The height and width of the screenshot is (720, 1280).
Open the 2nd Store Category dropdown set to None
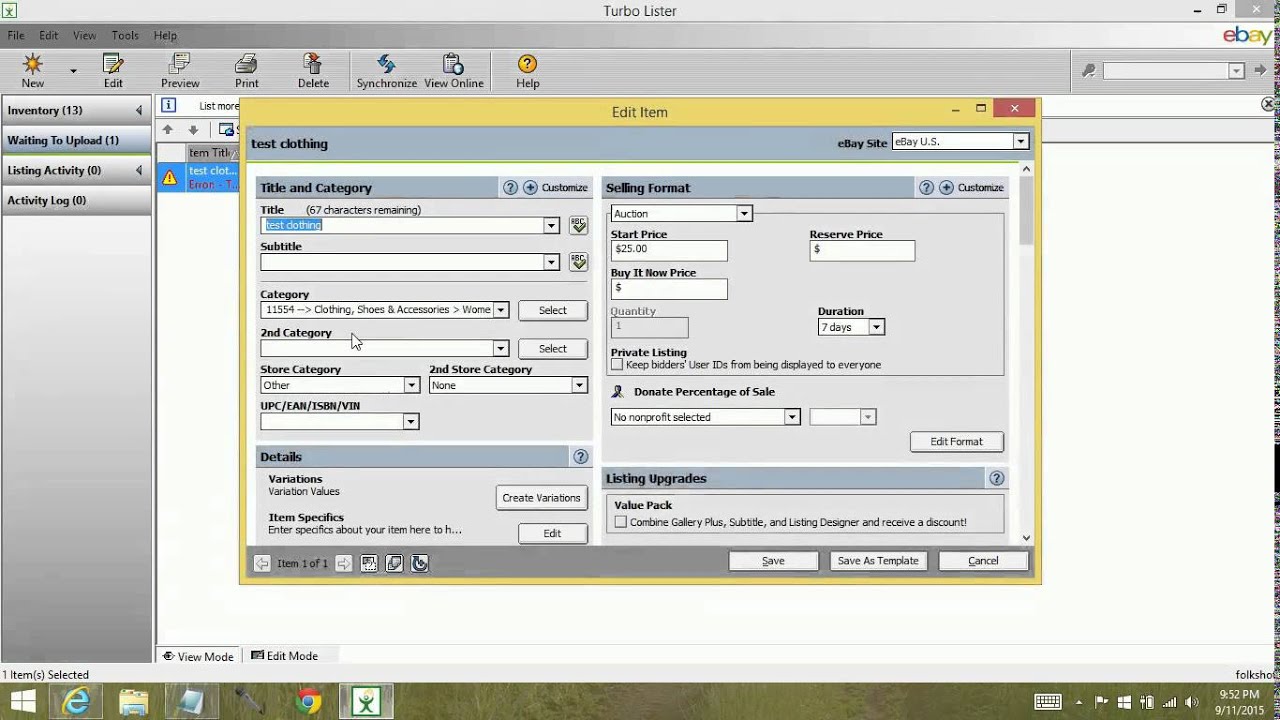tap(579, 385)
